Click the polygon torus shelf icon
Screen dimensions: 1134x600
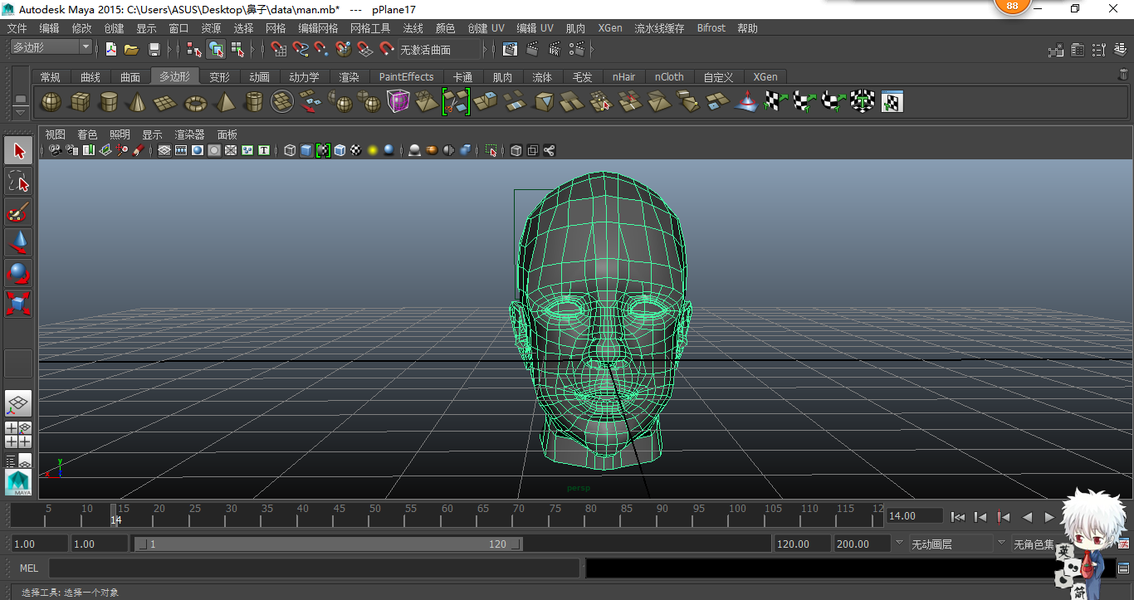tap(196, 102)
